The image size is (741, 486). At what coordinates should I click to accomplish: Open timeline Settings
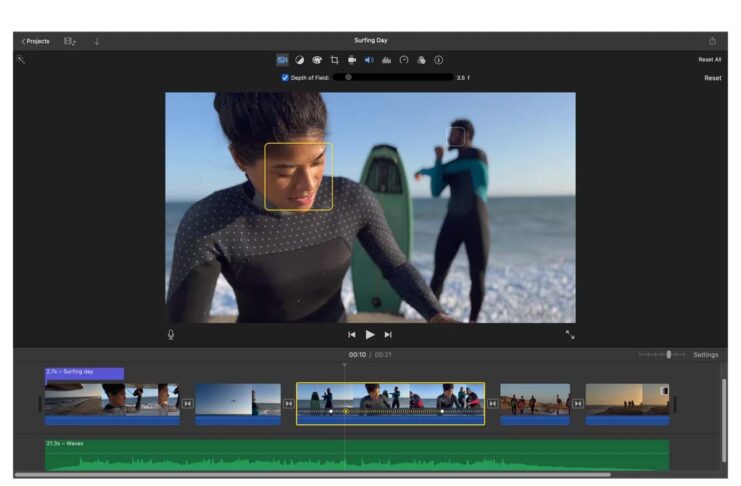(705, 354)
